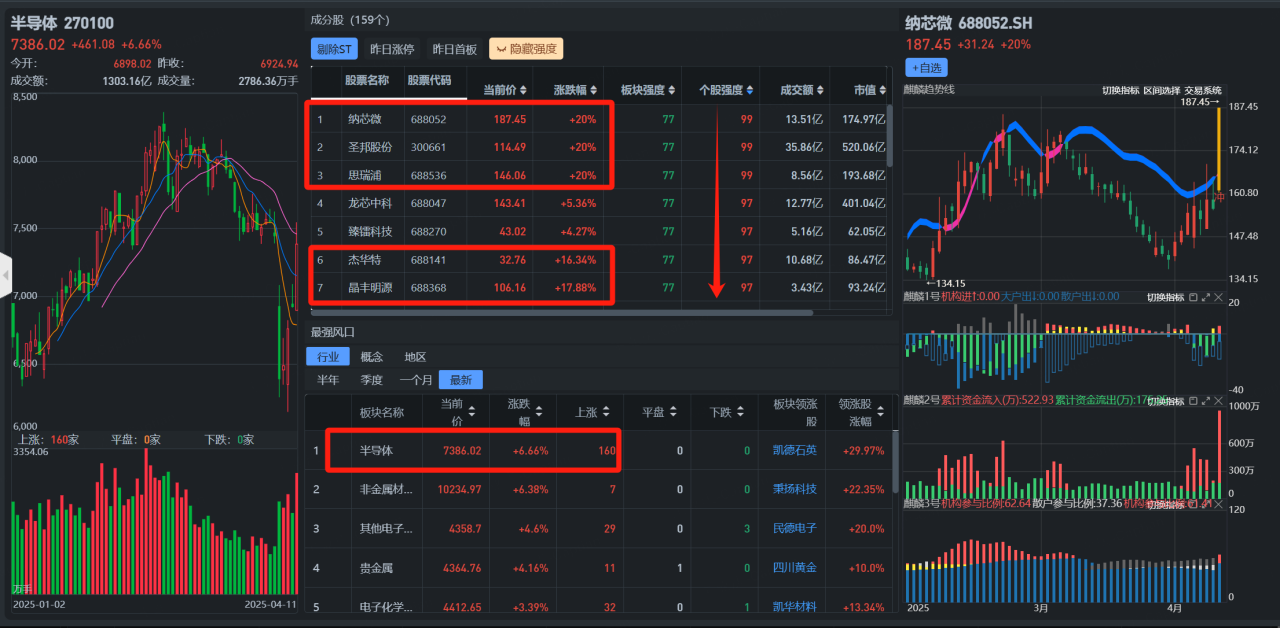Screen dimensions: 1280x628
Task: Open the 区间选择 menu
Action: click(1162, 90)
